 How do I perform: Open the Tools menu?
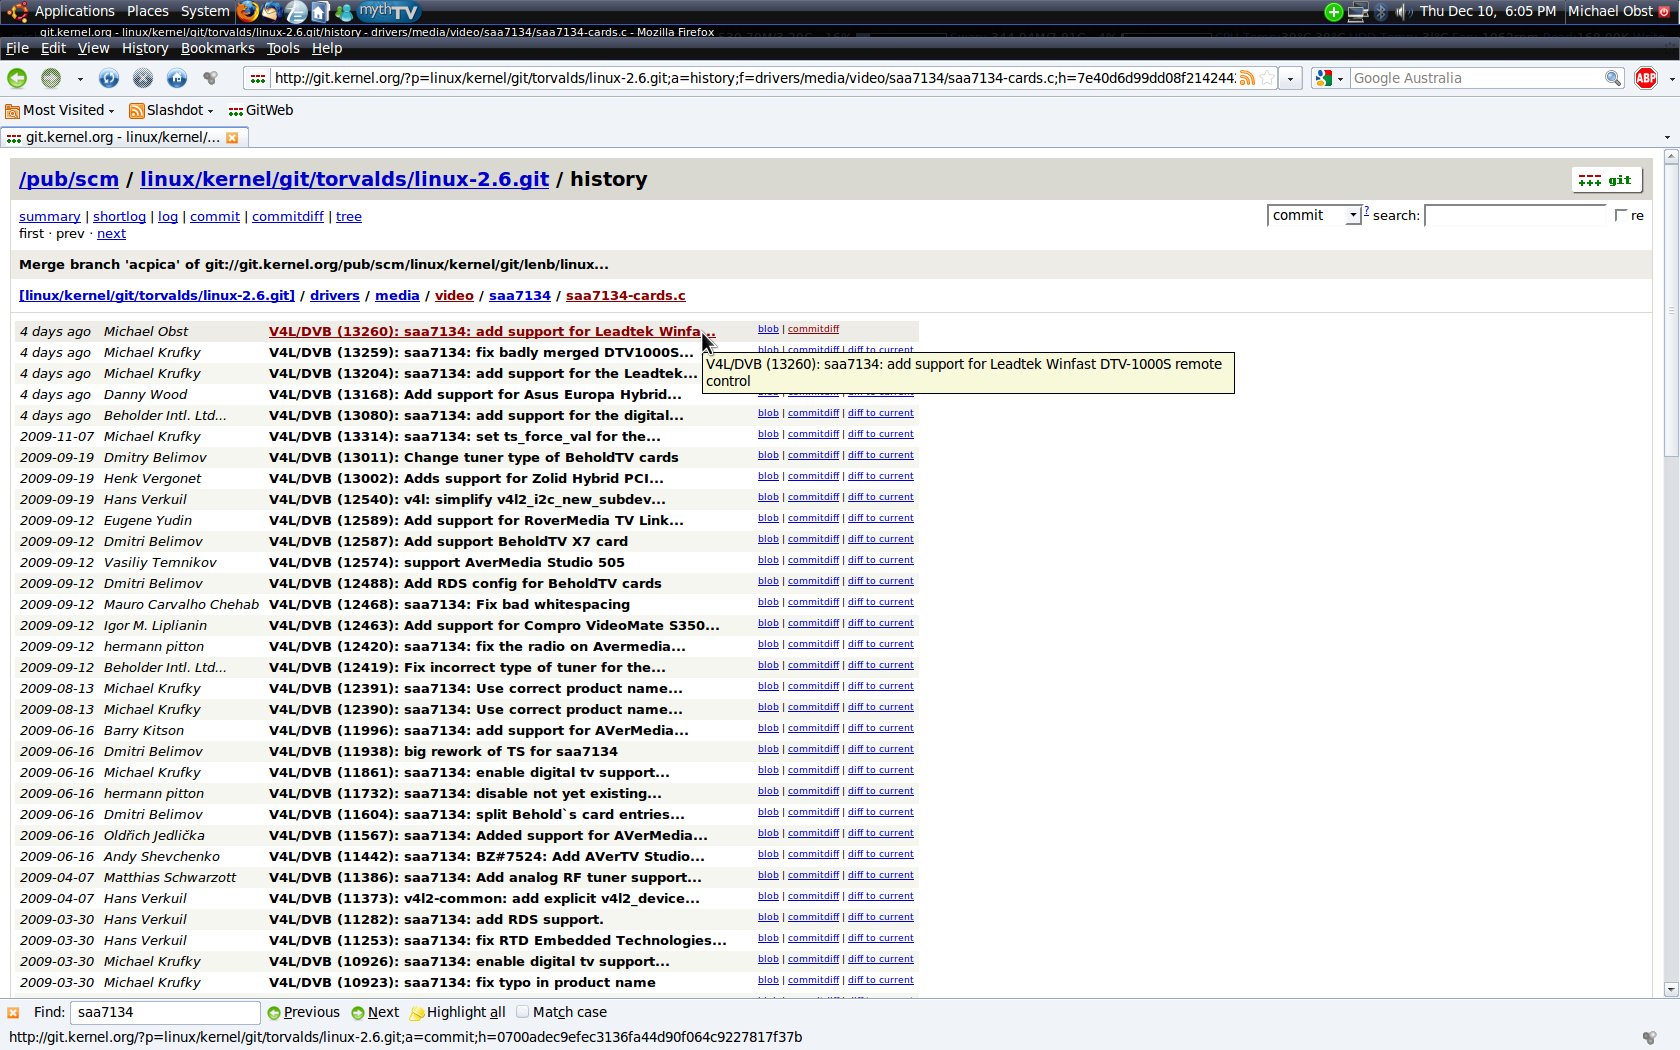click(283, 48)
